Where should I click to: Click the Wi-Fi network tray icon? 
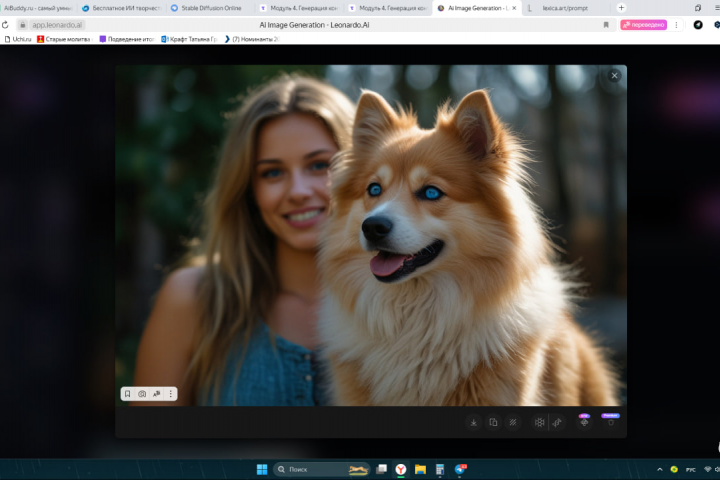tap(708, 469)
